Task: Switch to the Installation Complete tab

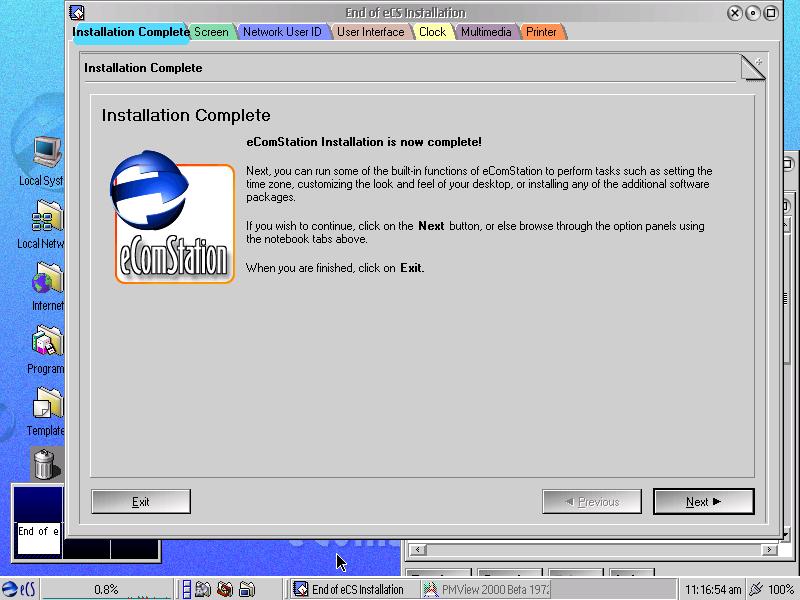Action: click(x=131, y=32)
